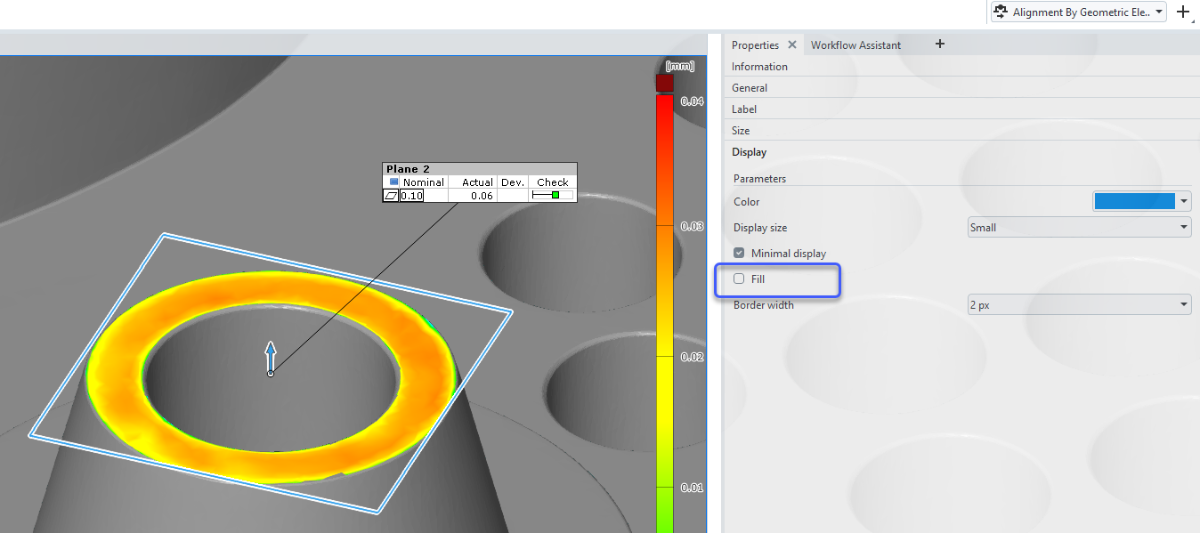The width and height of the screenshot is (1200, 533).
Task: Click the alignment icon in the top bar
Action: 1000,12
